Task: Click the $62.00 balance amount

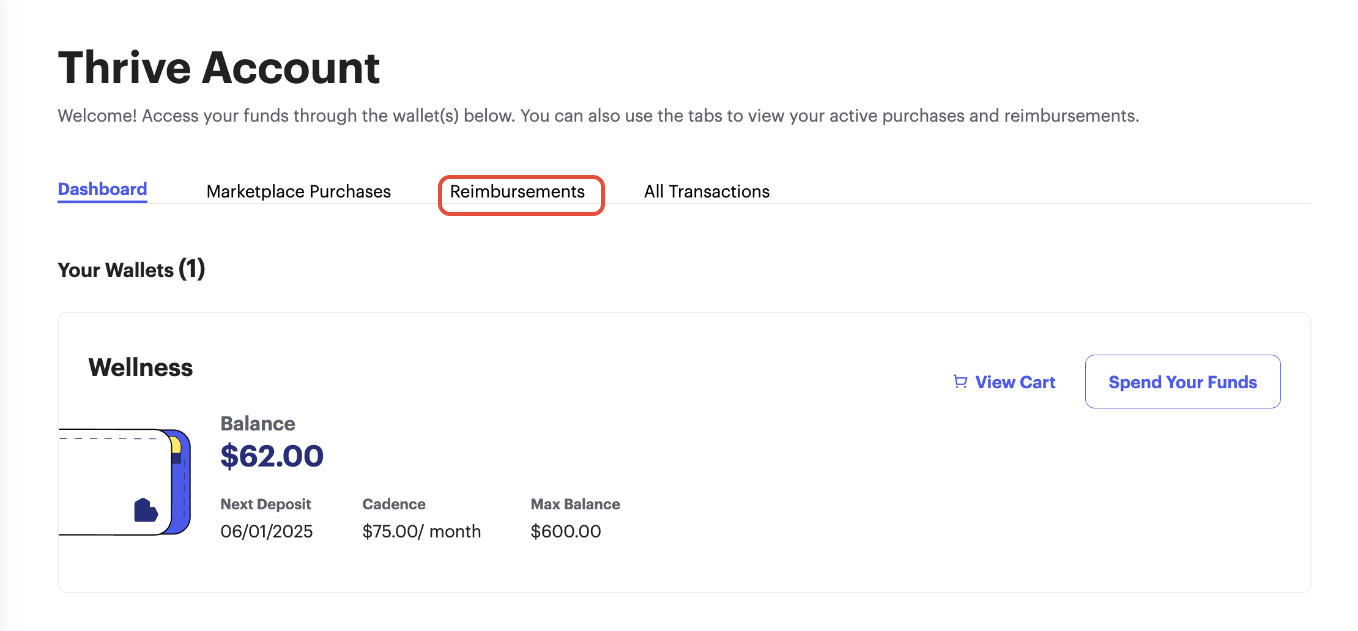Action: [272, 456]
